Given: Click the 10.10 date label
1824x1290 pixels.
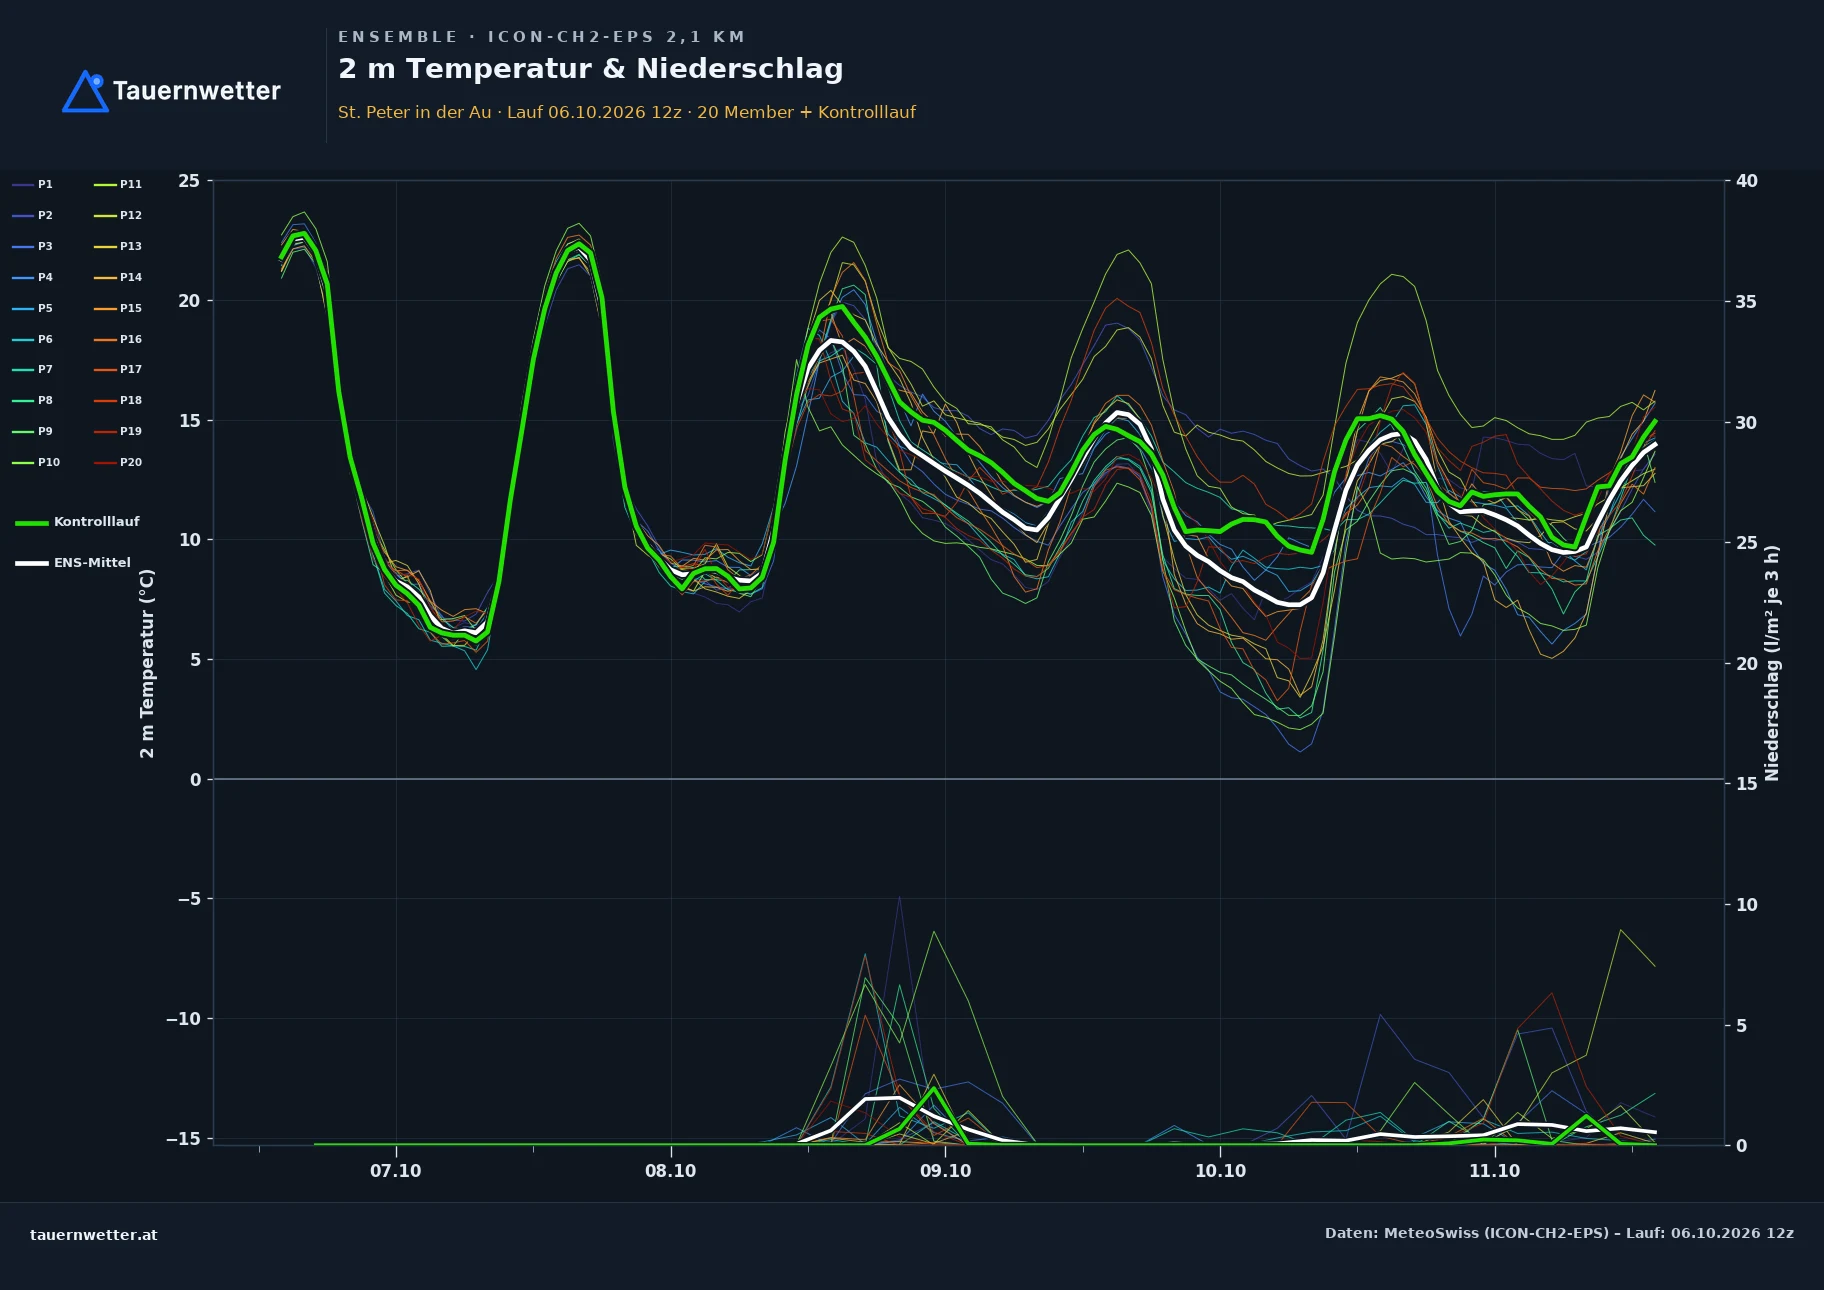Looking at the screenshot, I should 1220,1171.
